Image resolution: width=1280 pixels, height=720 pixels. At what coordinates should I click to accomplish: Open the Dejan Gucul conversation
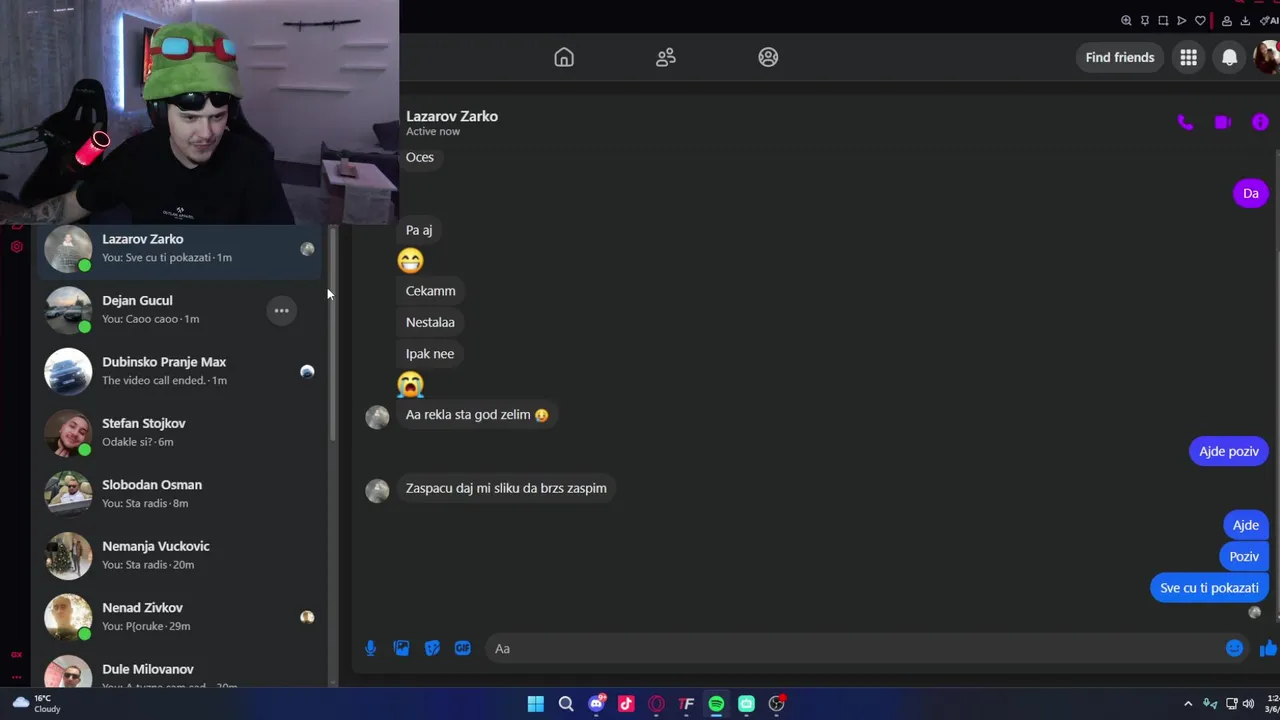[x=181, y=310]
